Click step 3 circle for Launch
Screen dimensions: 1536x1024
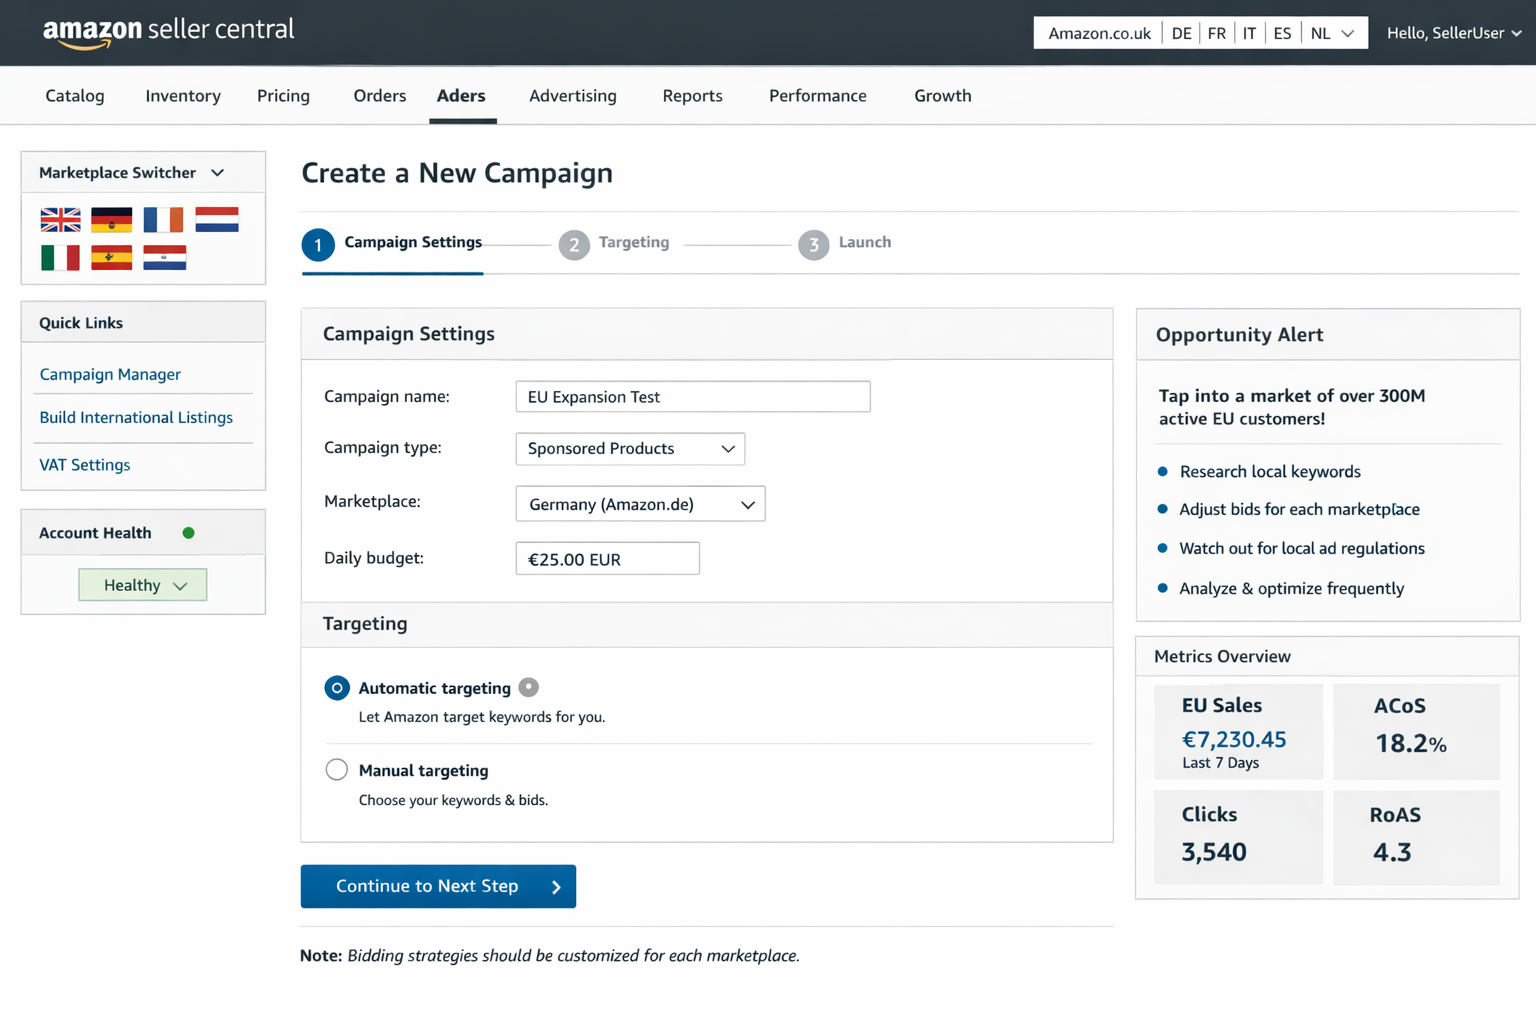(813, 244)
